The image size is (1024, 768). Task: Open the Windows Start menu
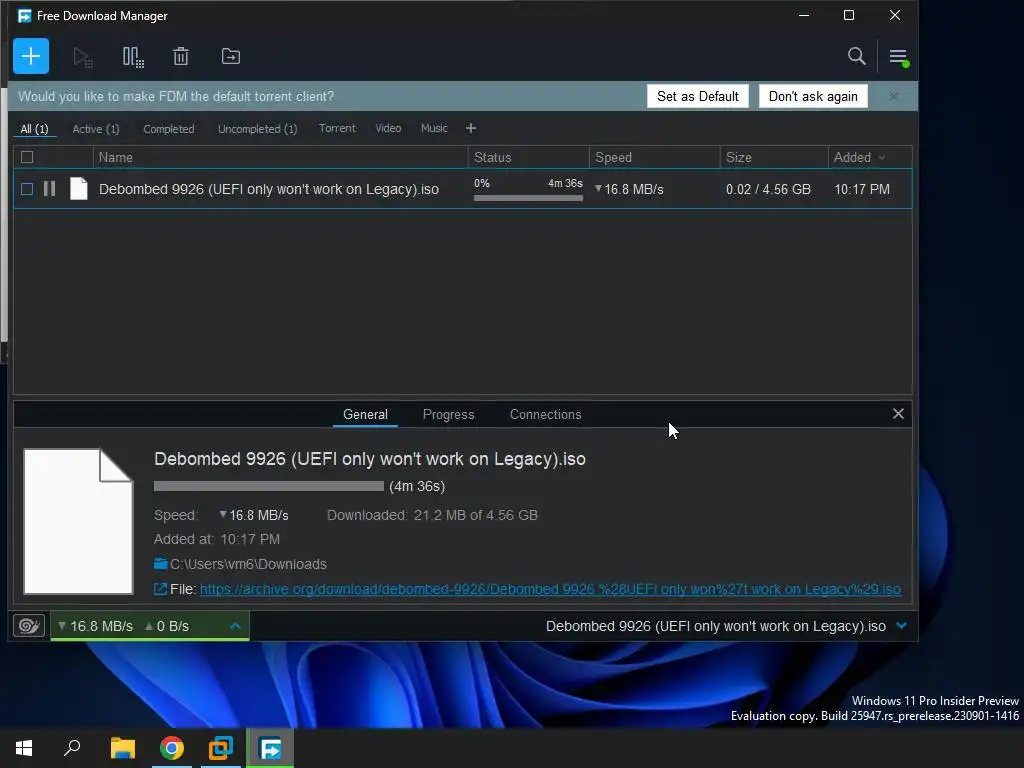(24, 748)
